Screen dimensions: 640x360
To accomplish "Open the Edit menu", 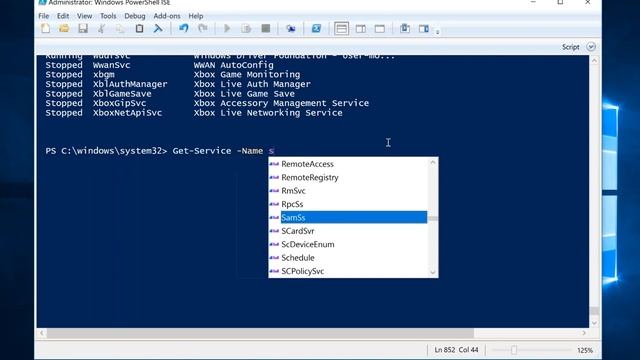I will (x=63, y=16).
